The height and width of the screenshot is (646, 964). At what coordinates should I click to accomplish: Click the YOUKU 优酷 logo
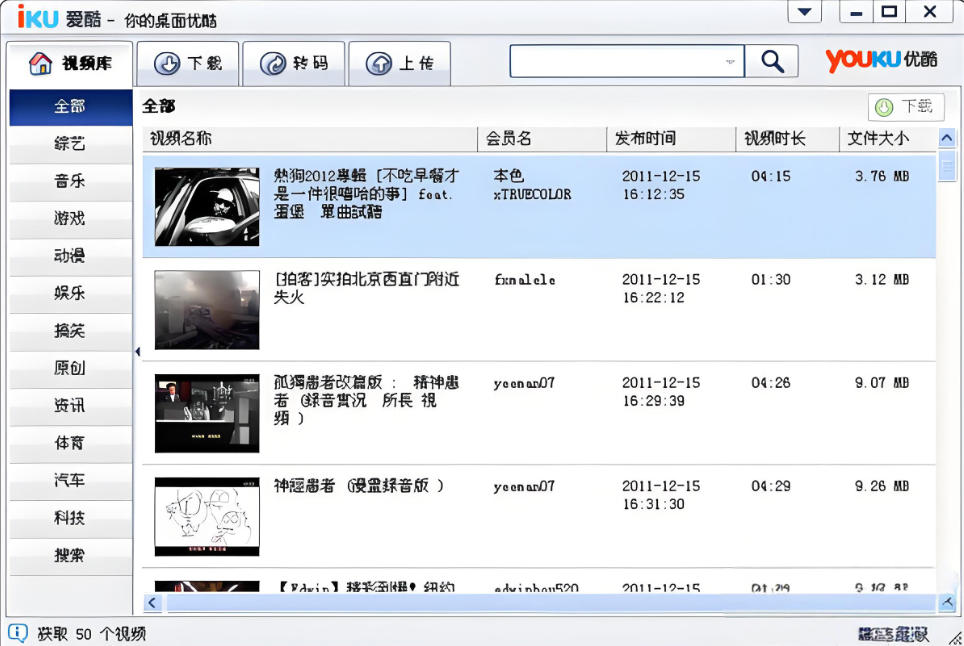[882, 60]
